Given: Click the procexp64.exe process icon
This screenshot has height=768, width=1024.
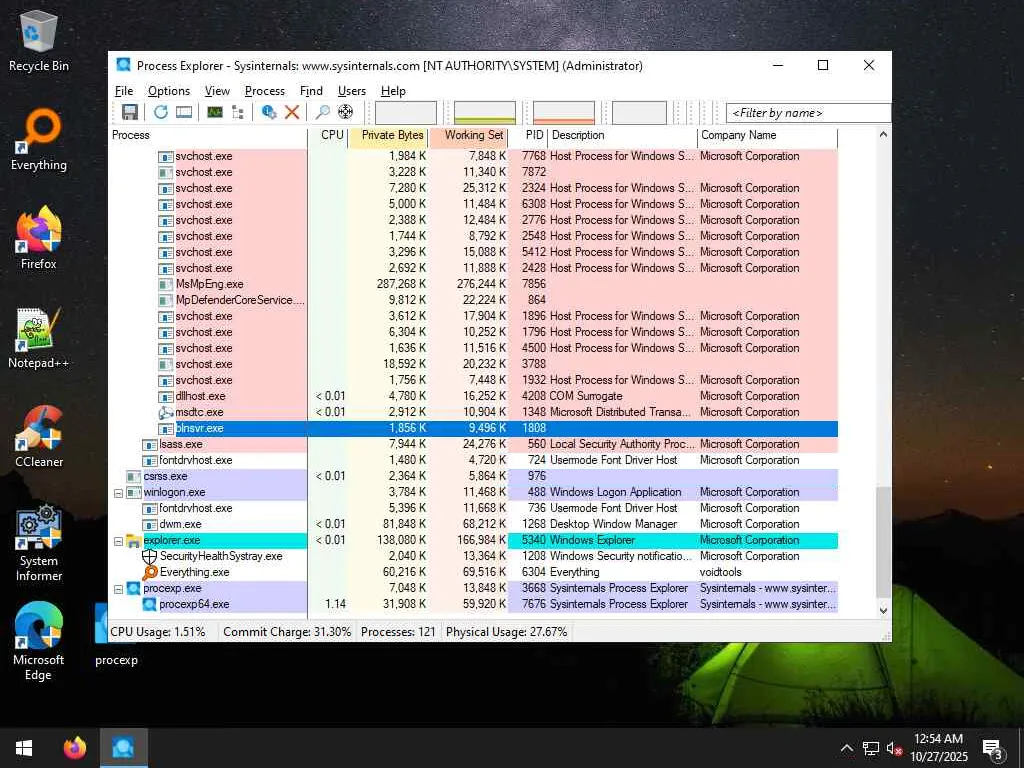Looking at the screenshot, I should coord(150,605).
